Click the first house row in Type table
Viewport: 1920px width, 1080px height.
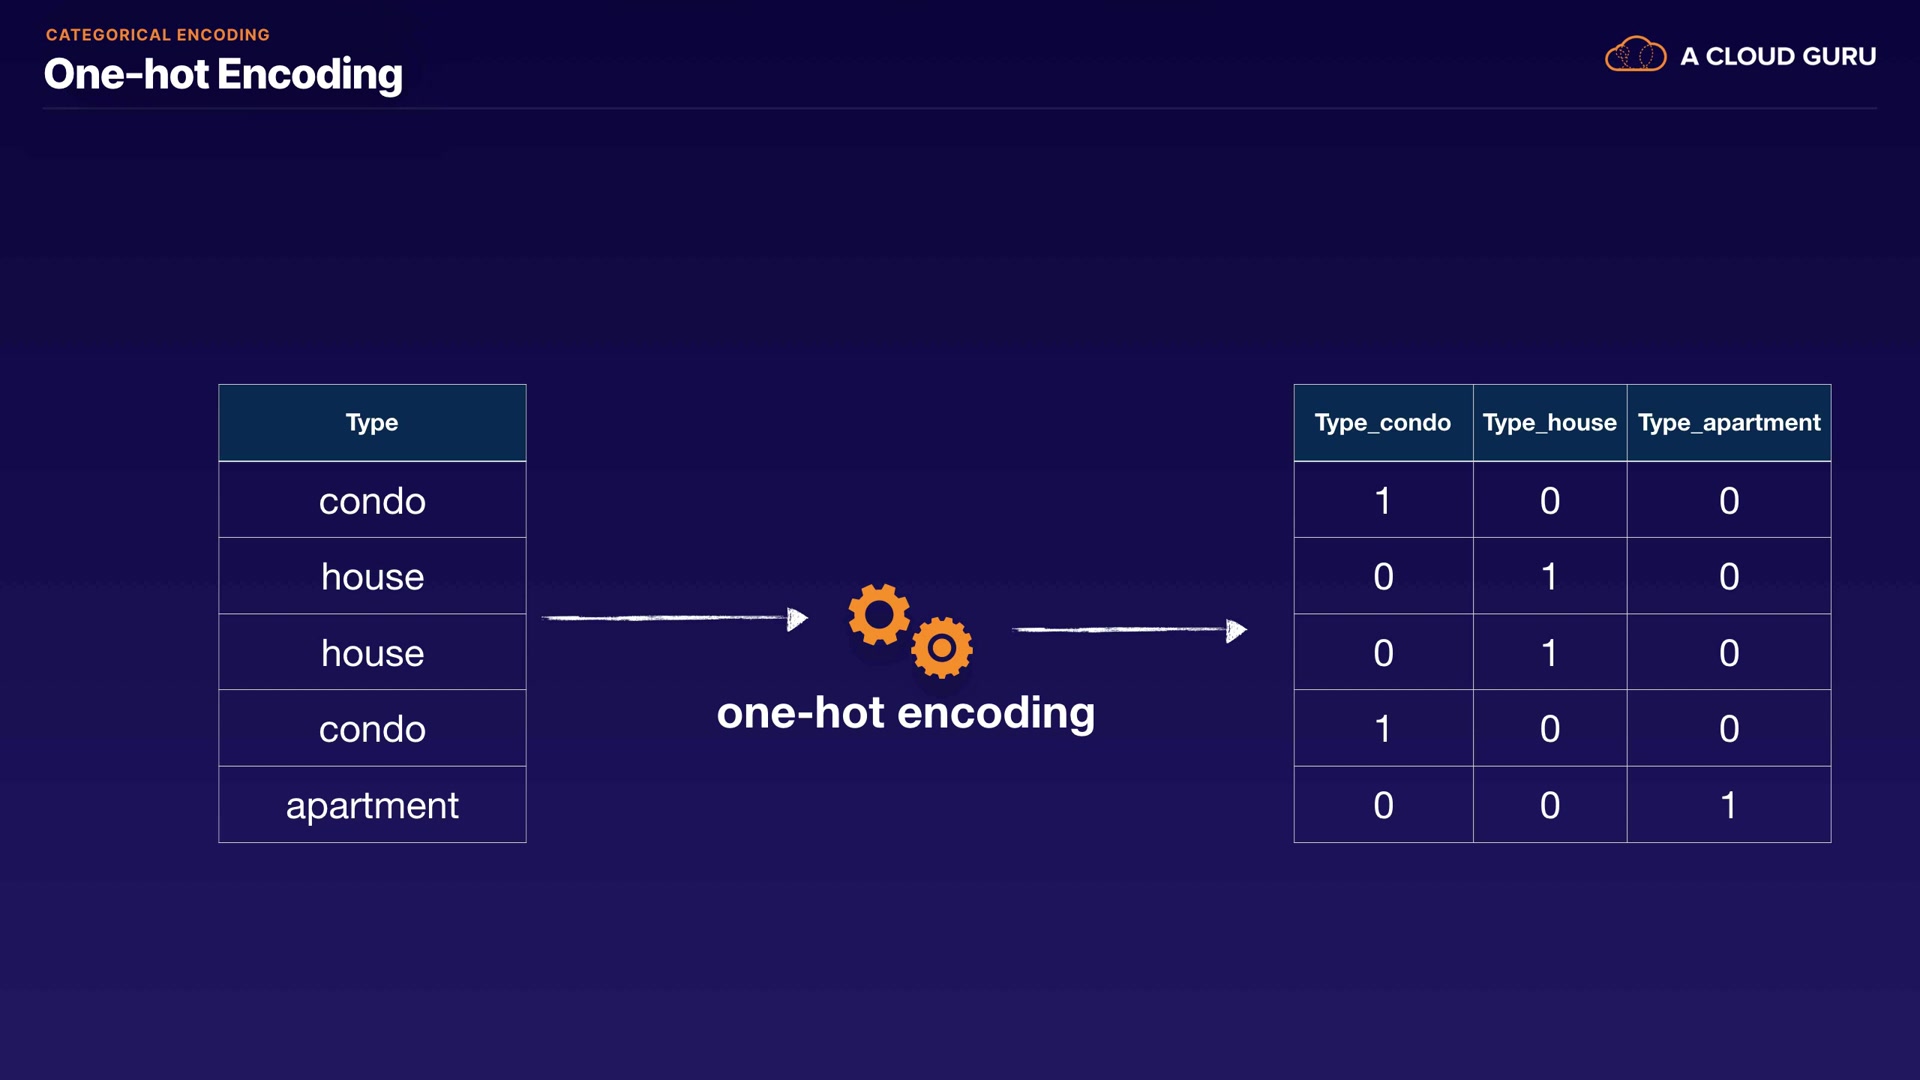coord(372,577)
